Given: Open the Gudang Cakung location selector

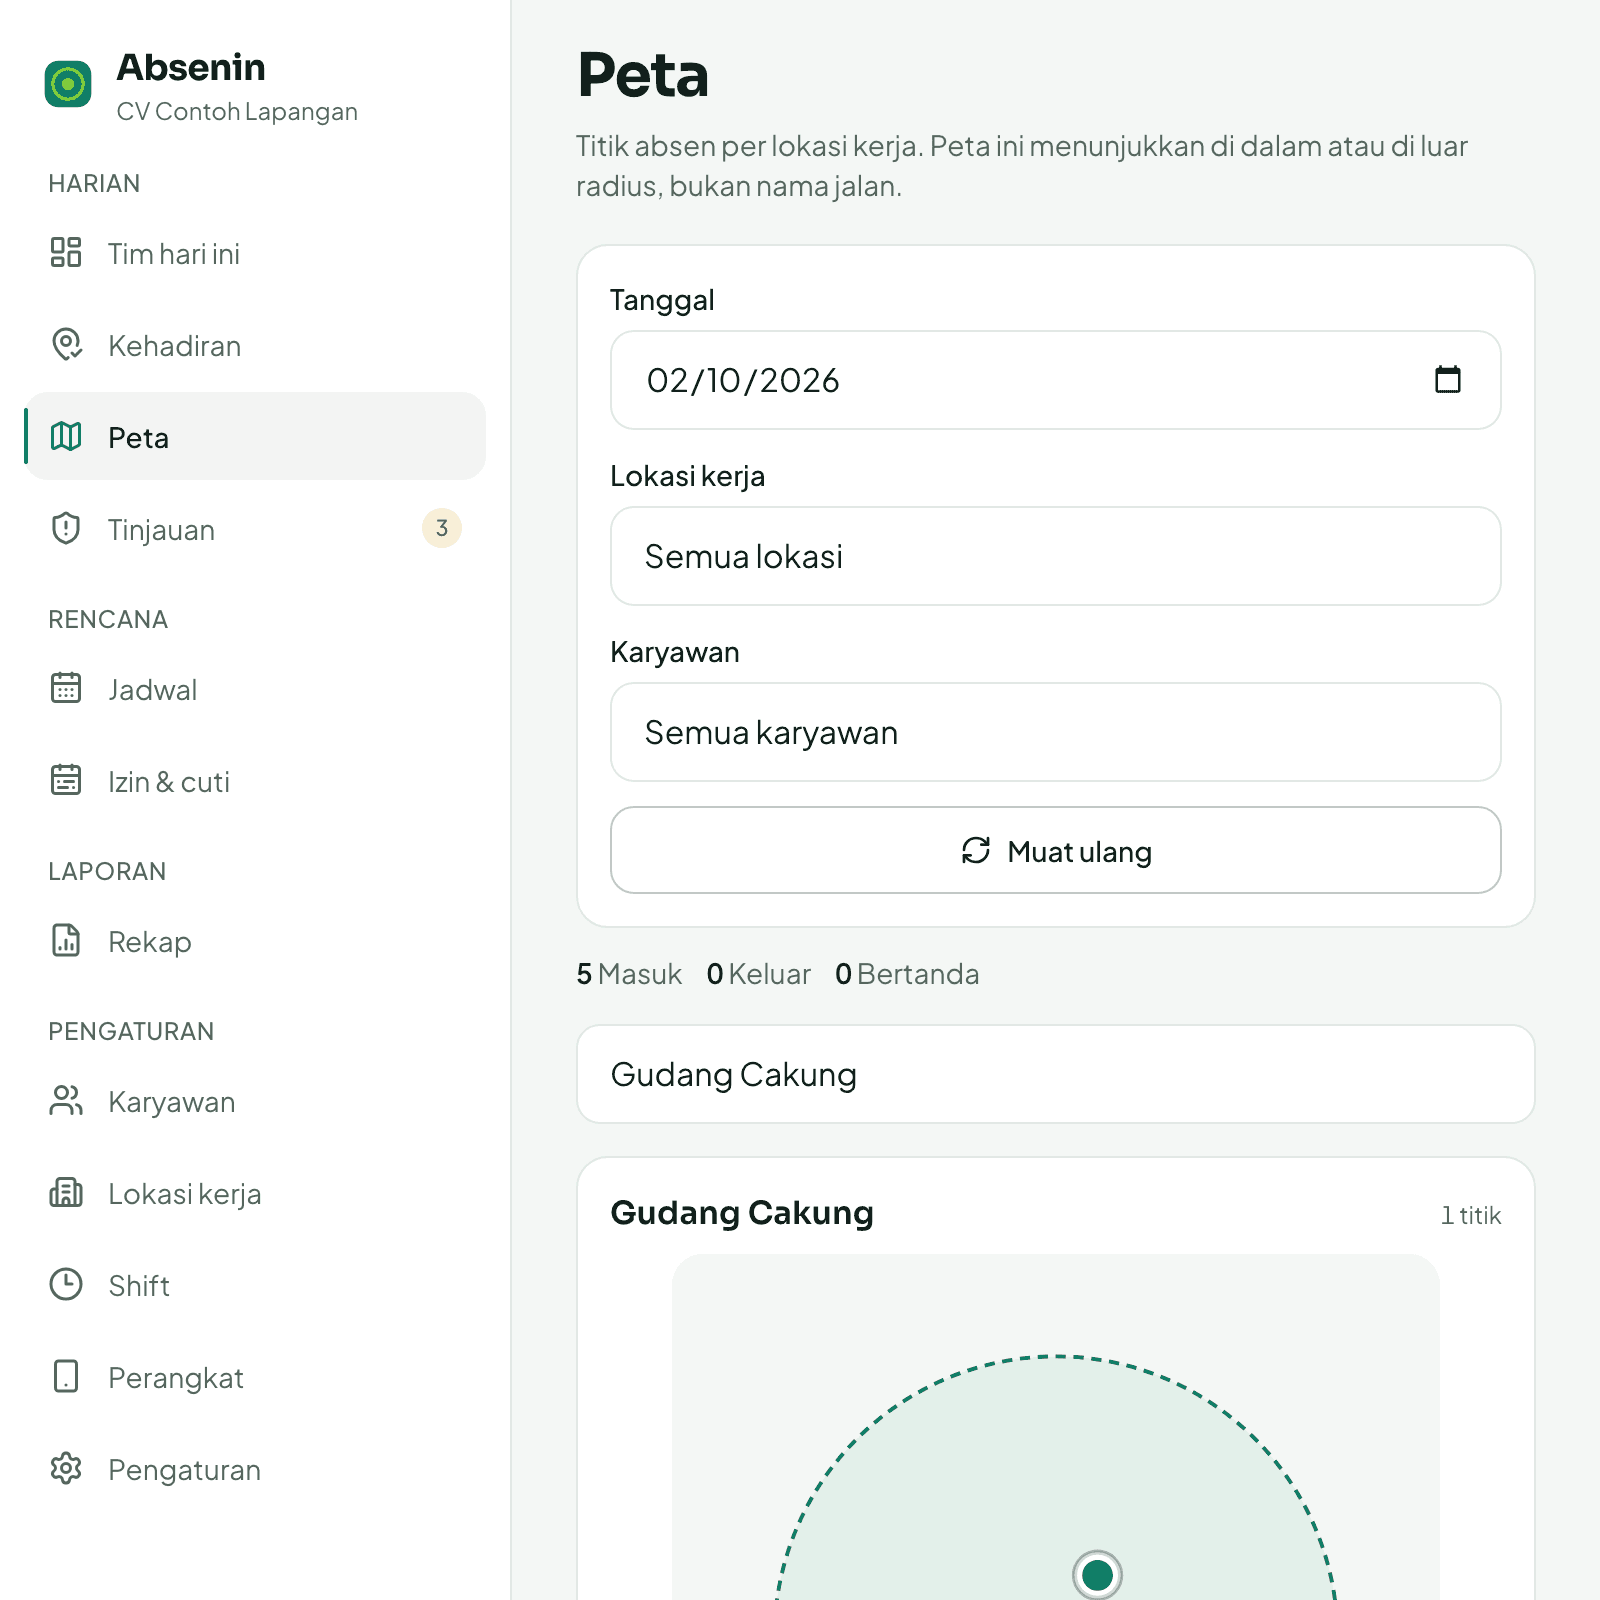Looking at the screenshot, I should [x=1056, y=1074].
